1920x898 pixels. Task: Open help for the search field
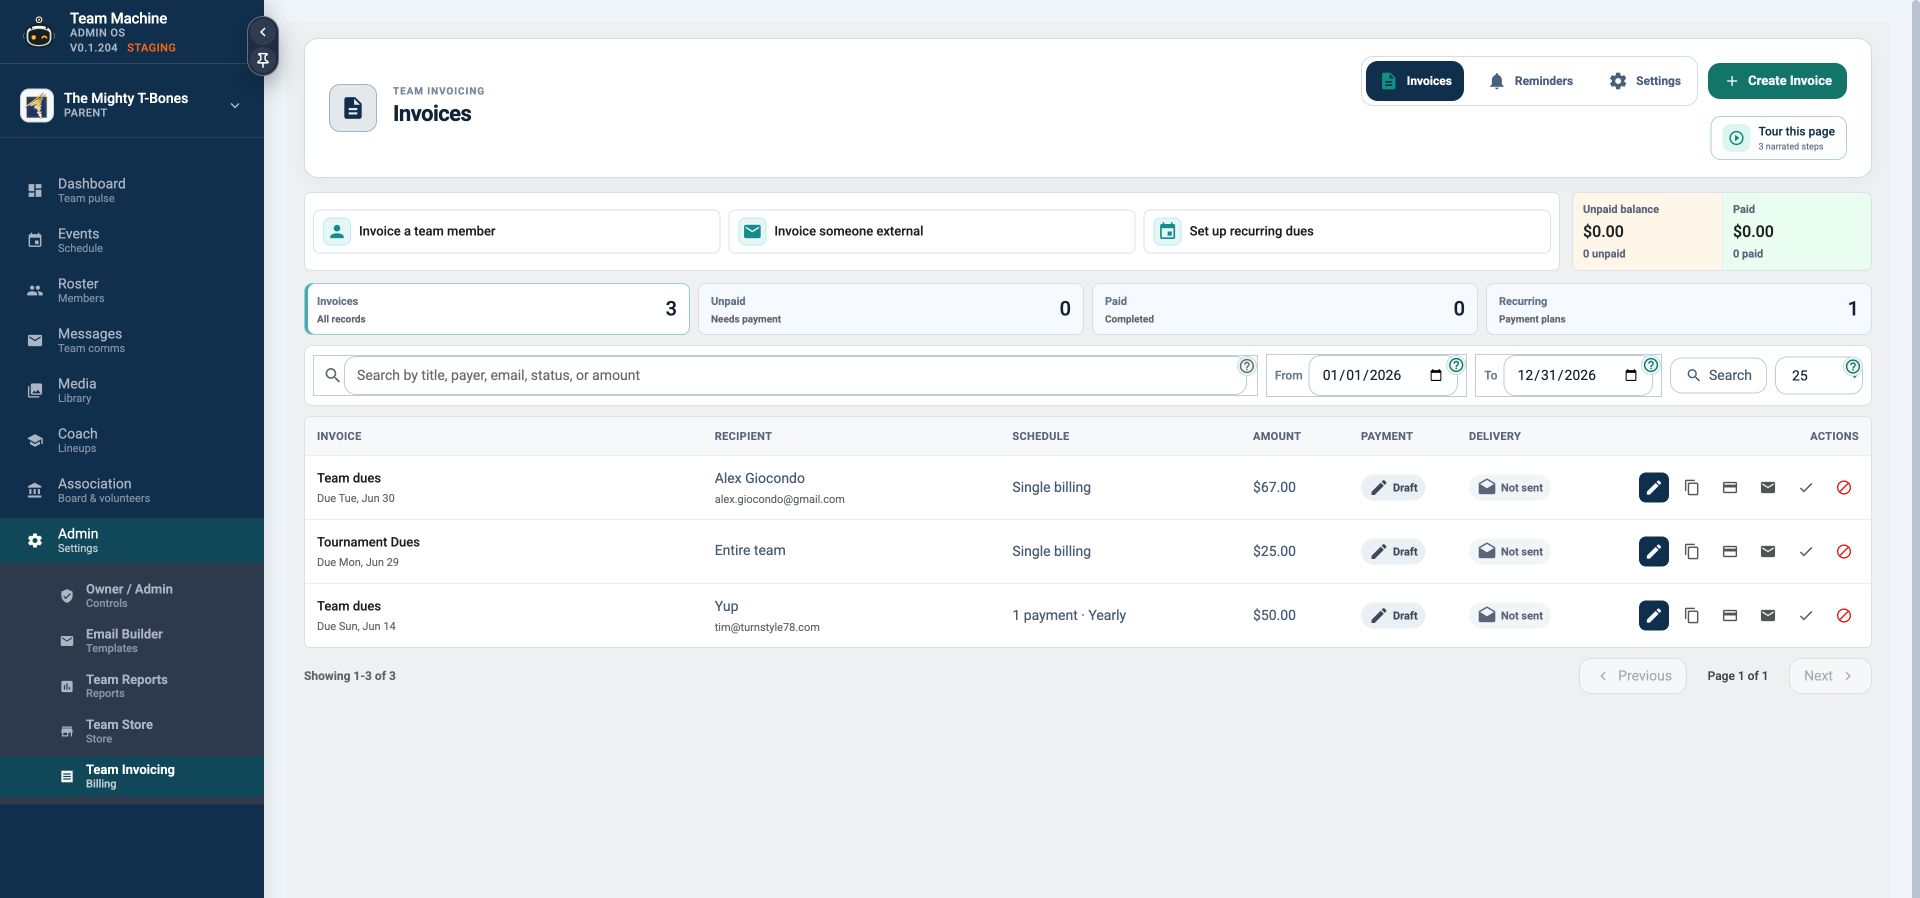(1246, 366)
